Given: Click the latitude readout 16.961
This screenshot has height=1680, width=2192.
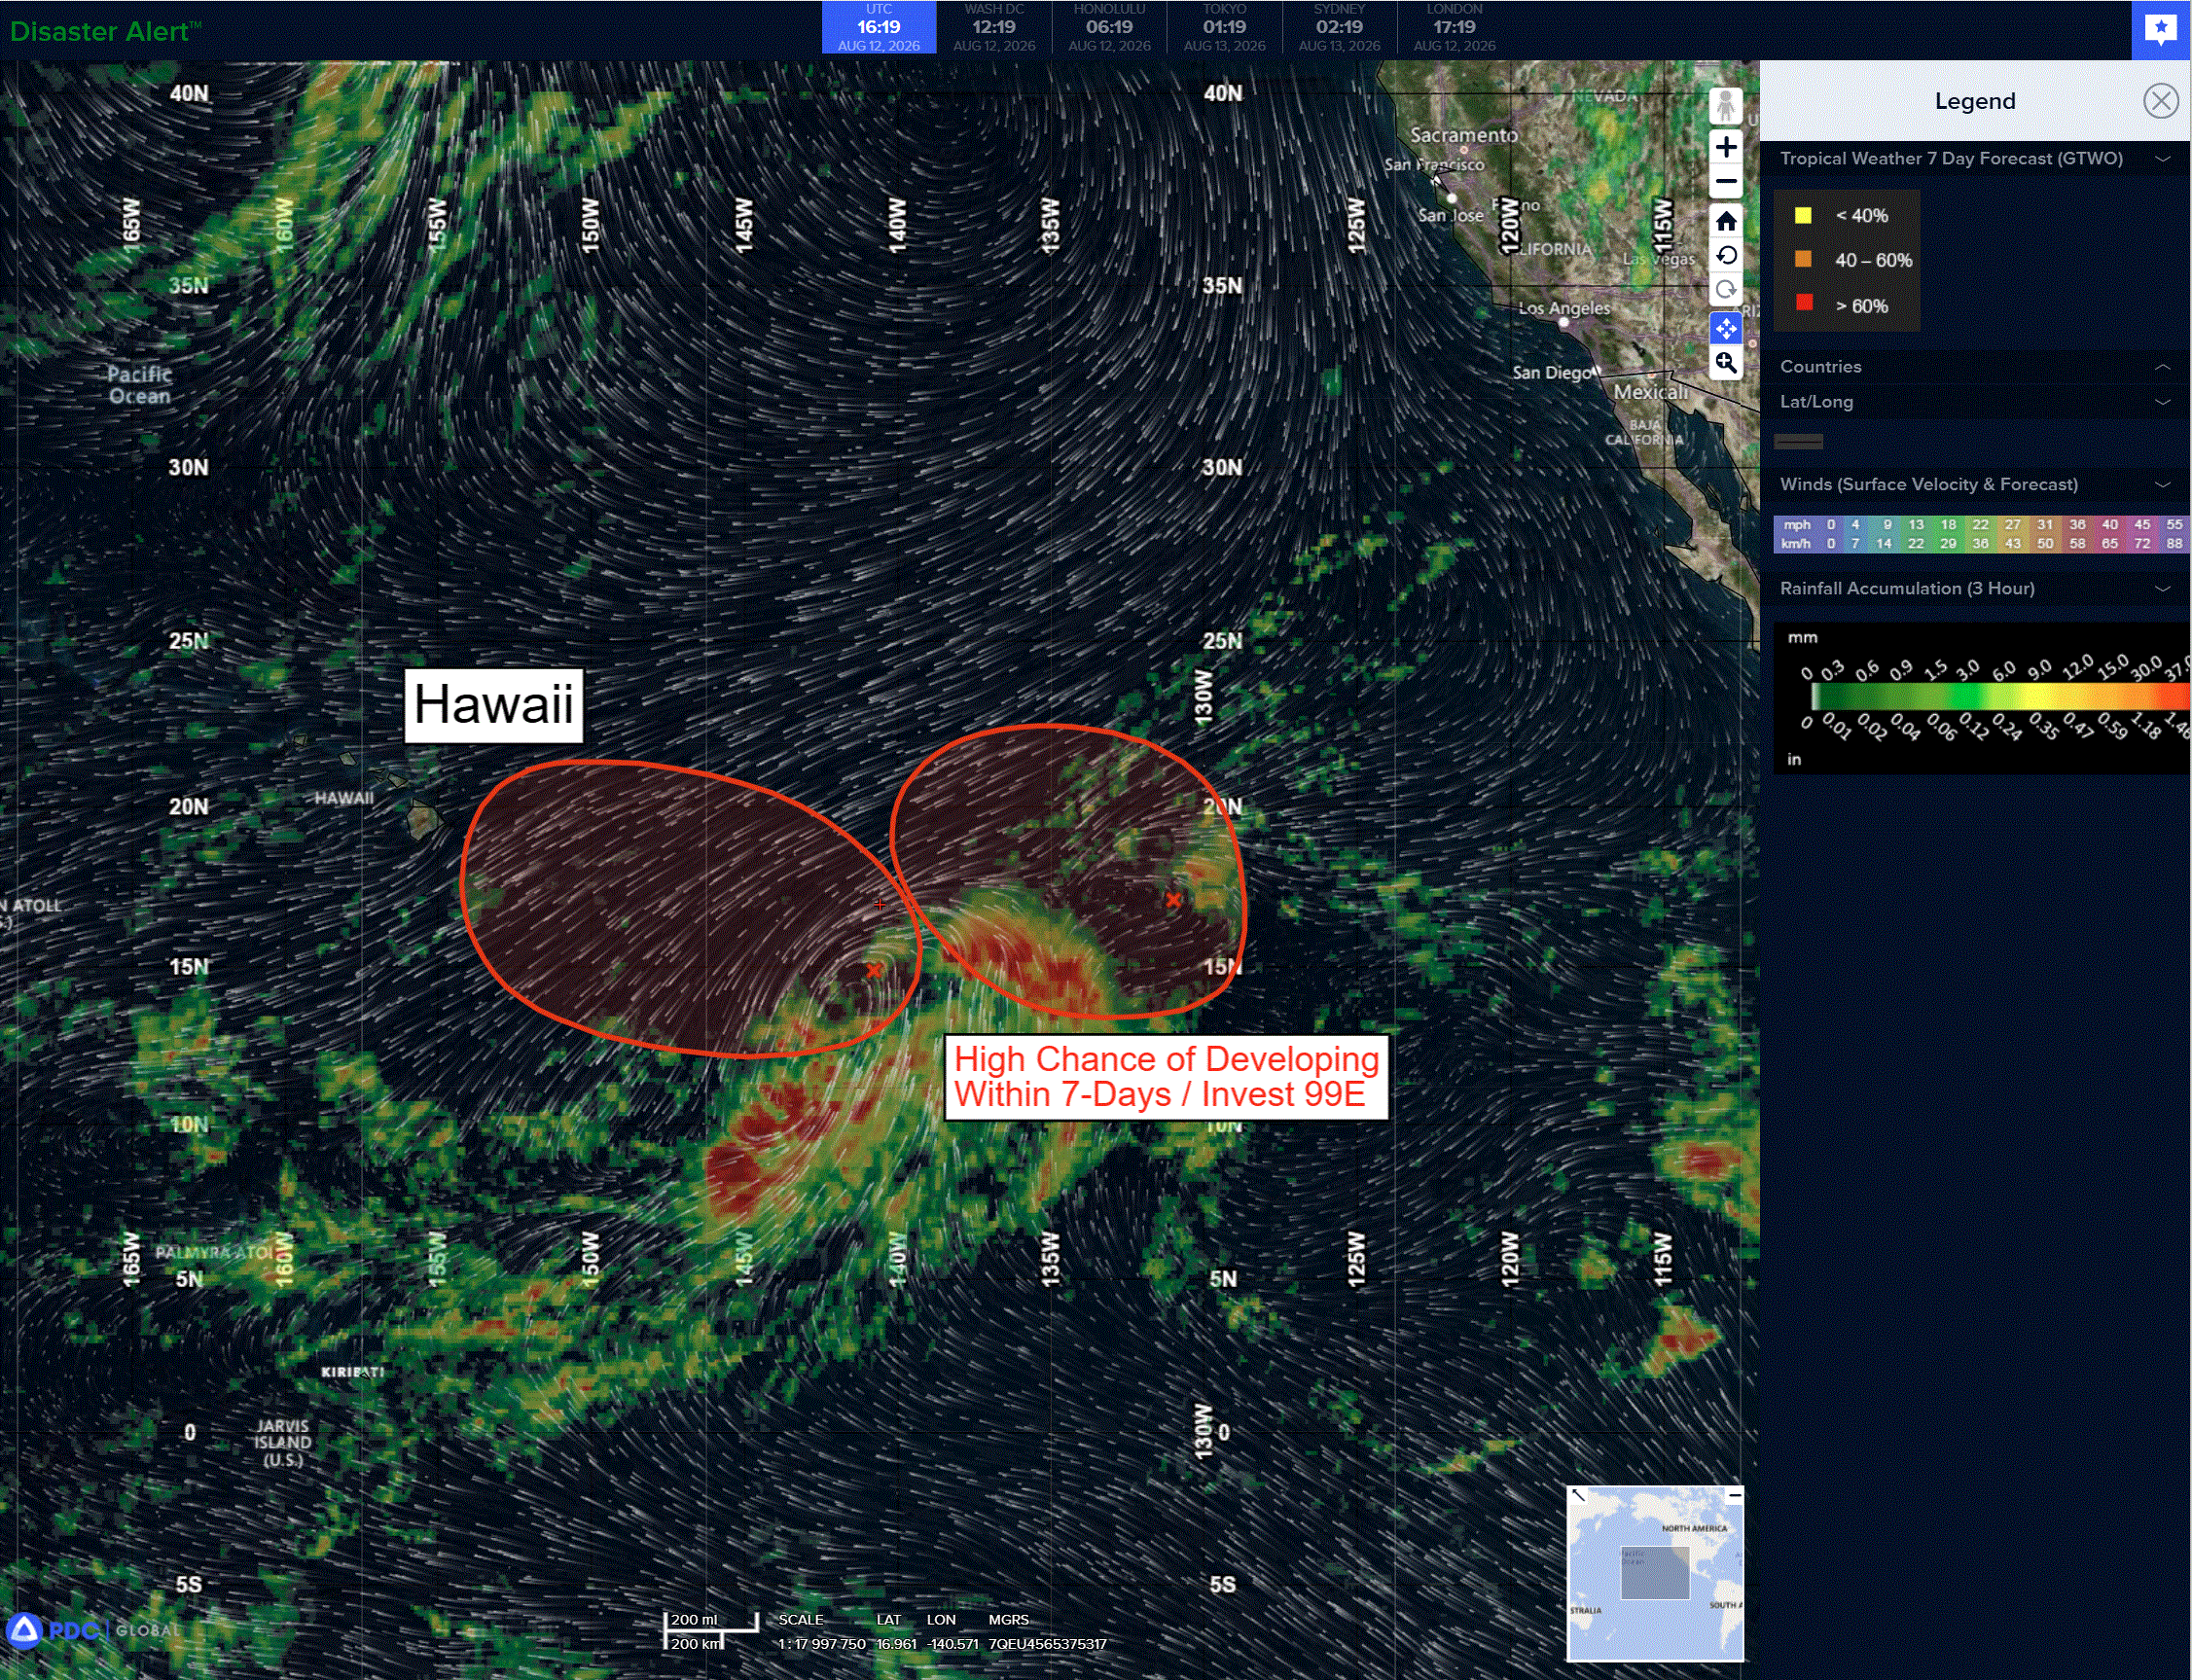Looking at the screenshot, I should [x=896, y=1644].
